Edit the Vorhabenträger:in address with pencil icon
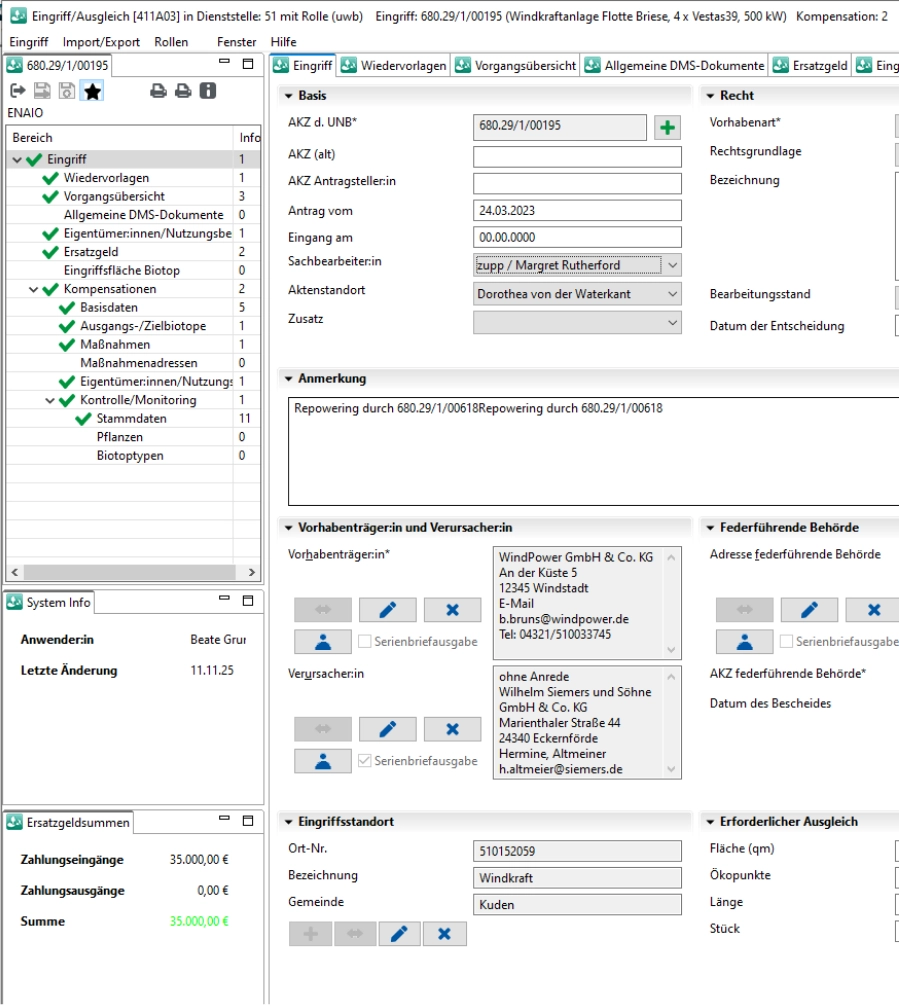Screen dimensions: 899x1006 coord(387,610)
